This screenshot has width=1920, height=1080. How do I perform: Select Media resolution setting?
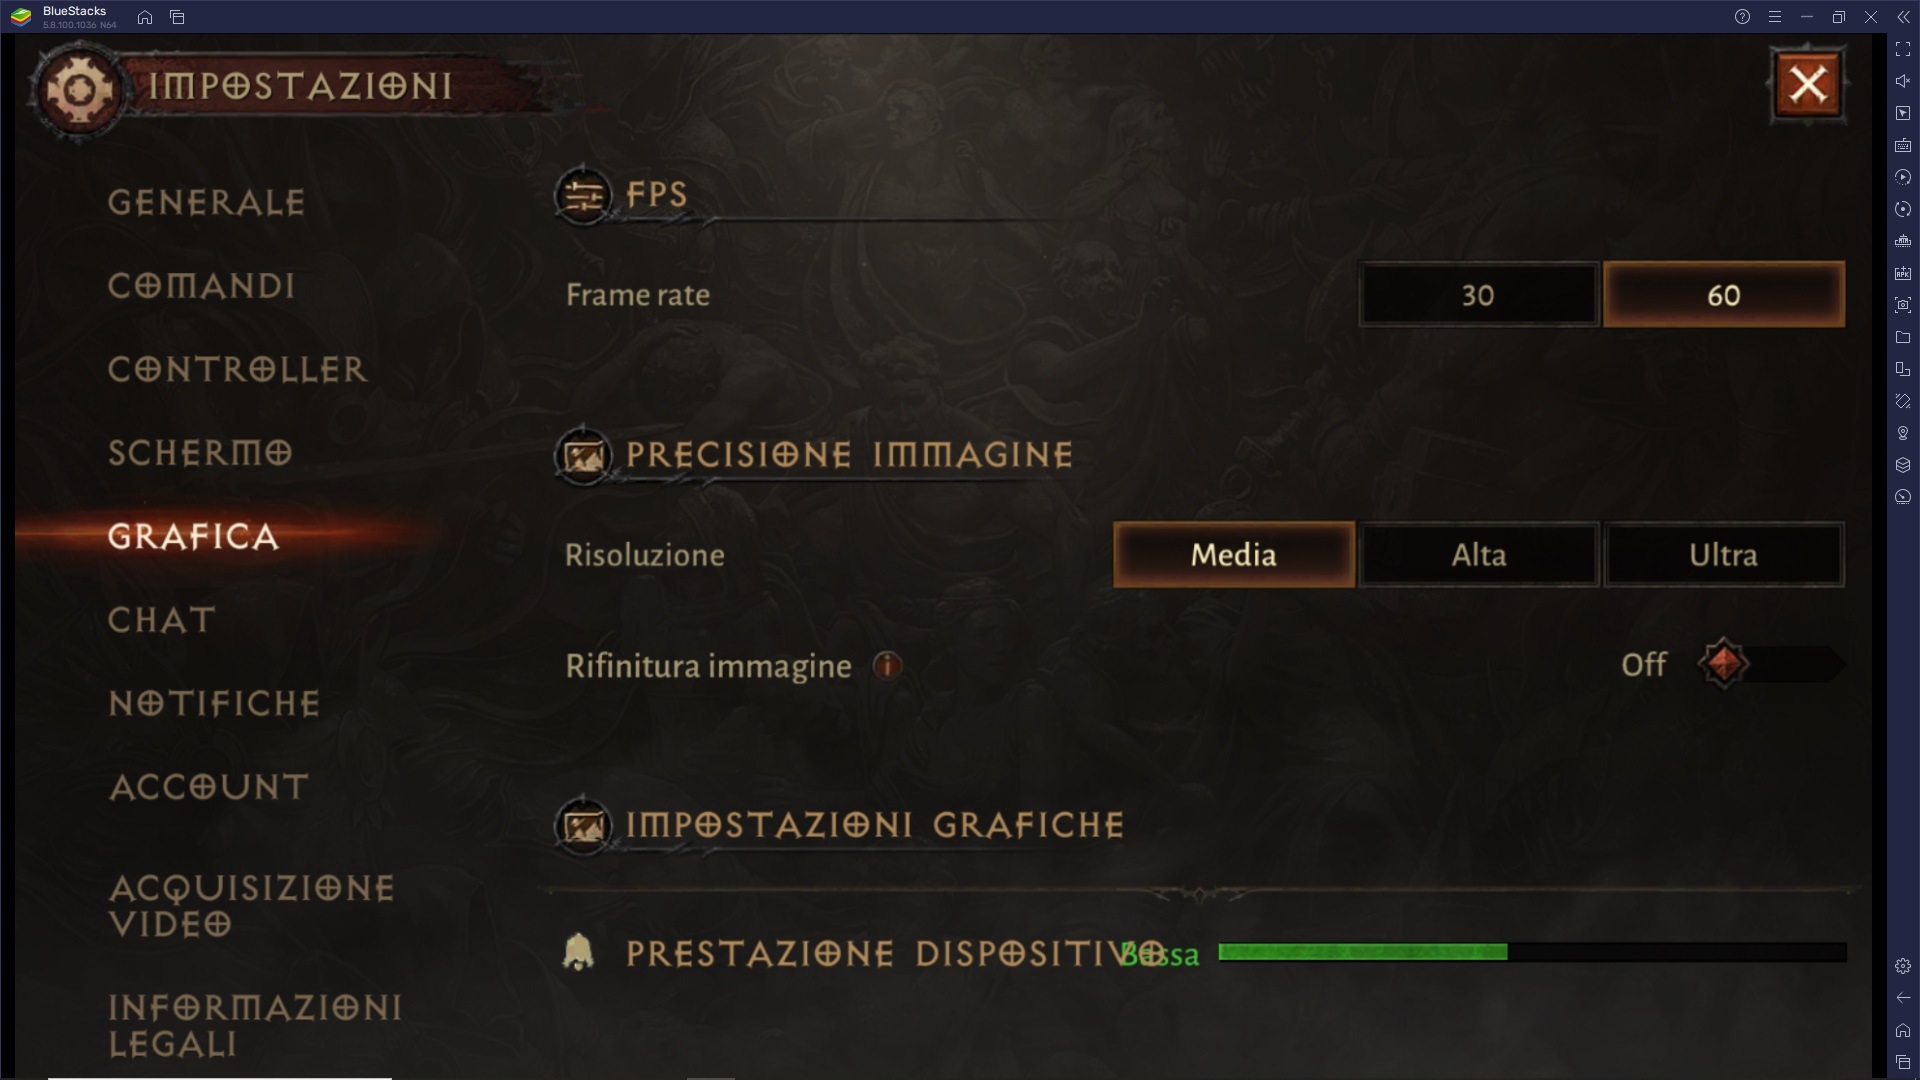[1233, 554]
